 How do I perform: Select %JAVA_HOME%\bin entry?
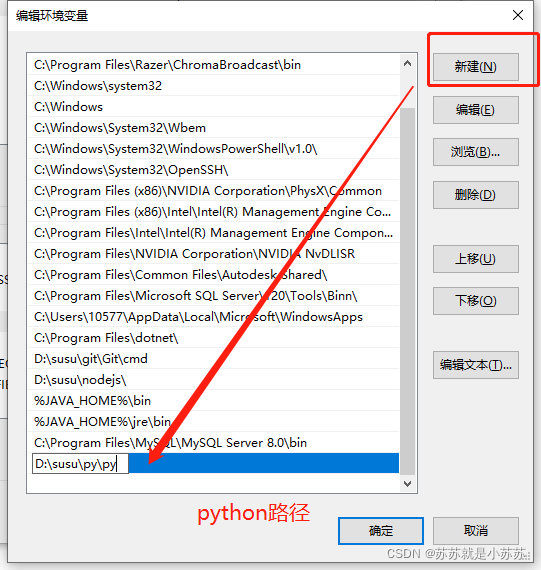[x=213, y=401]
